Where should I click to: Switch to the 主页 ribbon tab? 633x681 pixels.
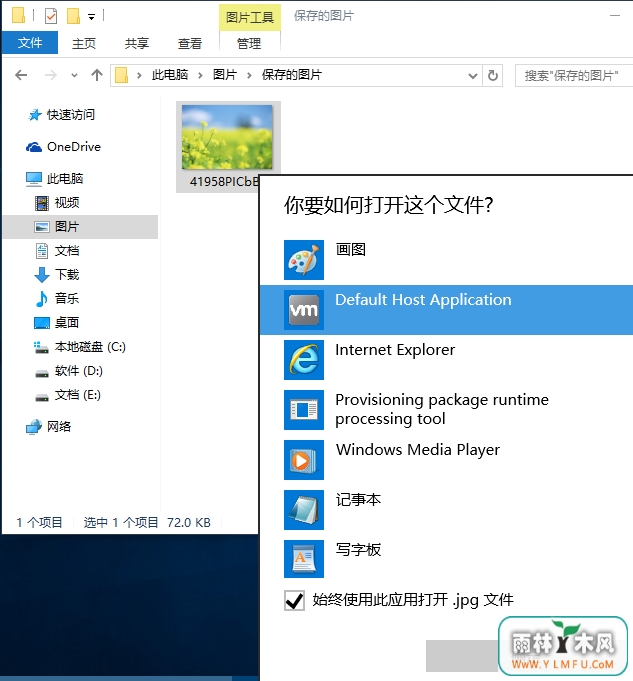[83, 43]
